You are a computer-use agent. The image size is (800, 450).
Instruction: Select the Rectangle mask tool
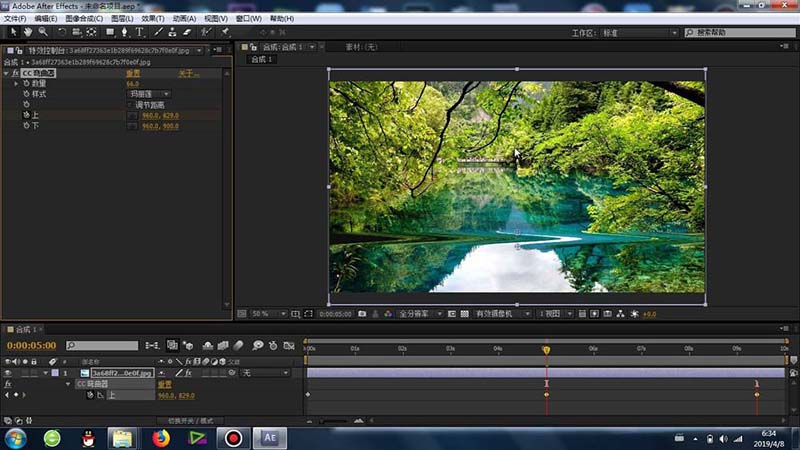point(110,32)
